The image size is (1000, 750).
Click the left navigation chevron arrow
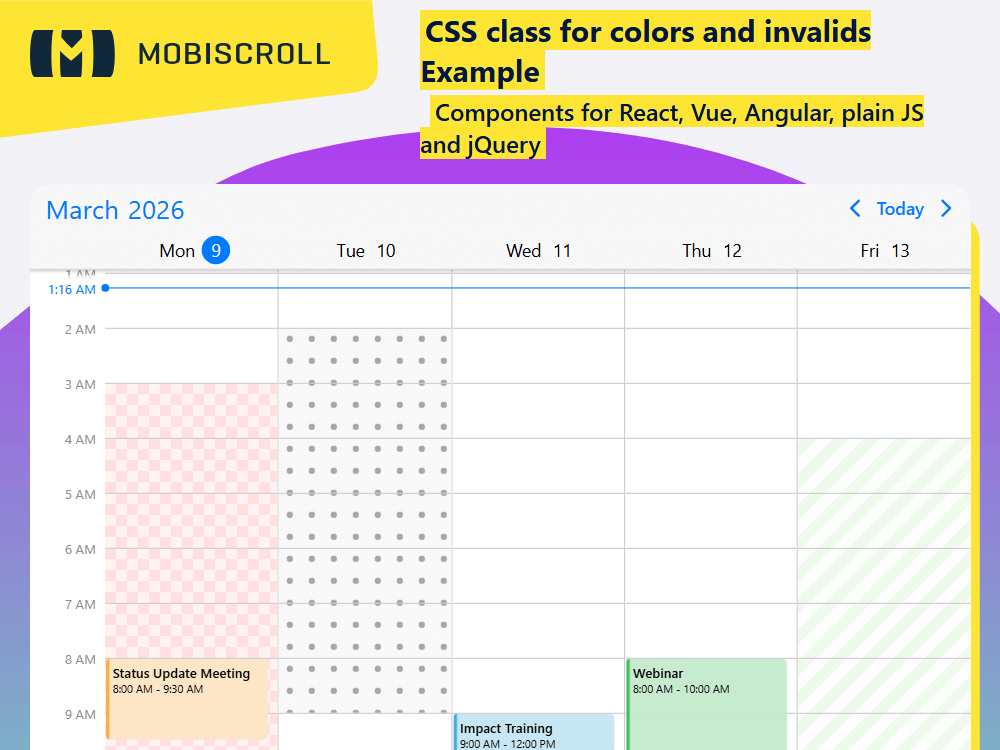(x=855, y=209)
